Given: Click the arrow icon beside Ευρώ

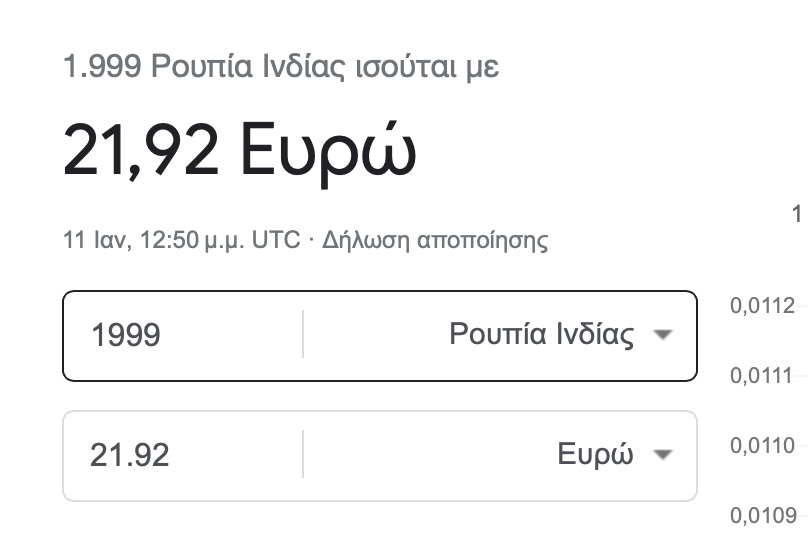Looking at the screenshot, I should coord(663,455).
